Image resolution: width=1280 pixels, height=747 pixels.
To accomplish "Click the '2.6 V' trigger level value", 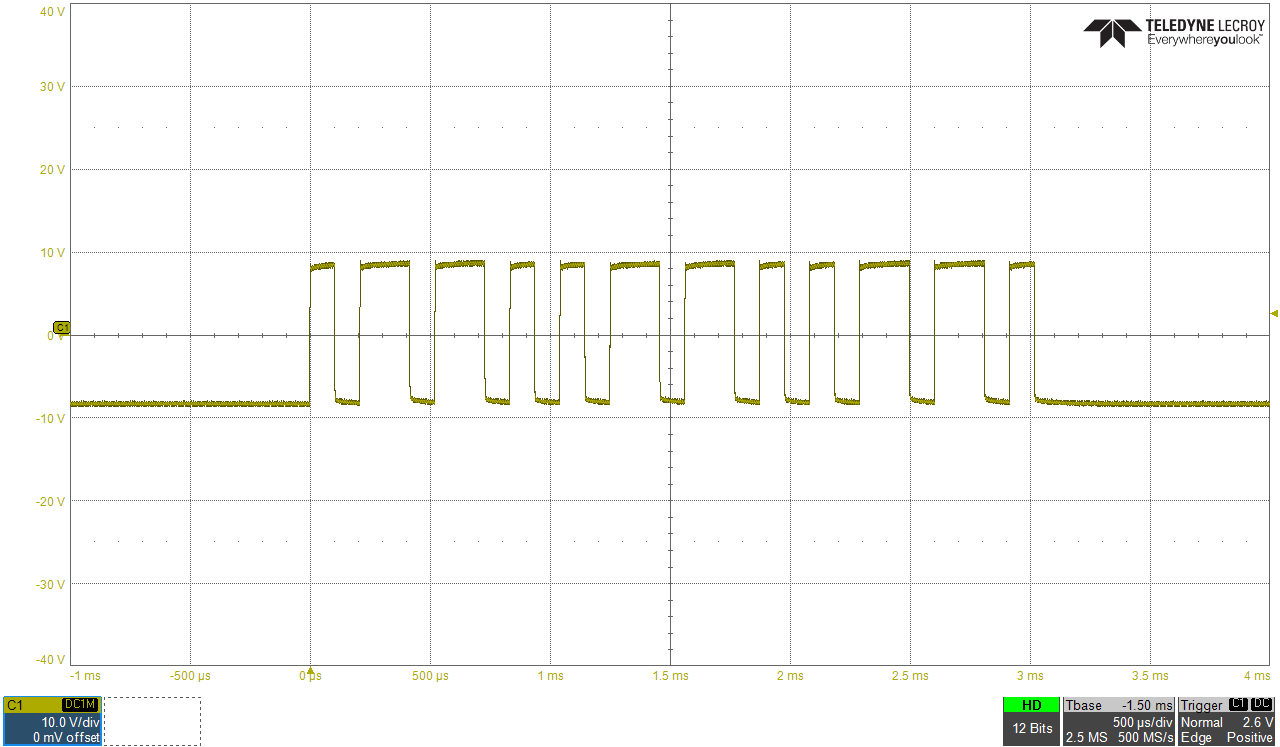I will click(x=1258, y=722).
